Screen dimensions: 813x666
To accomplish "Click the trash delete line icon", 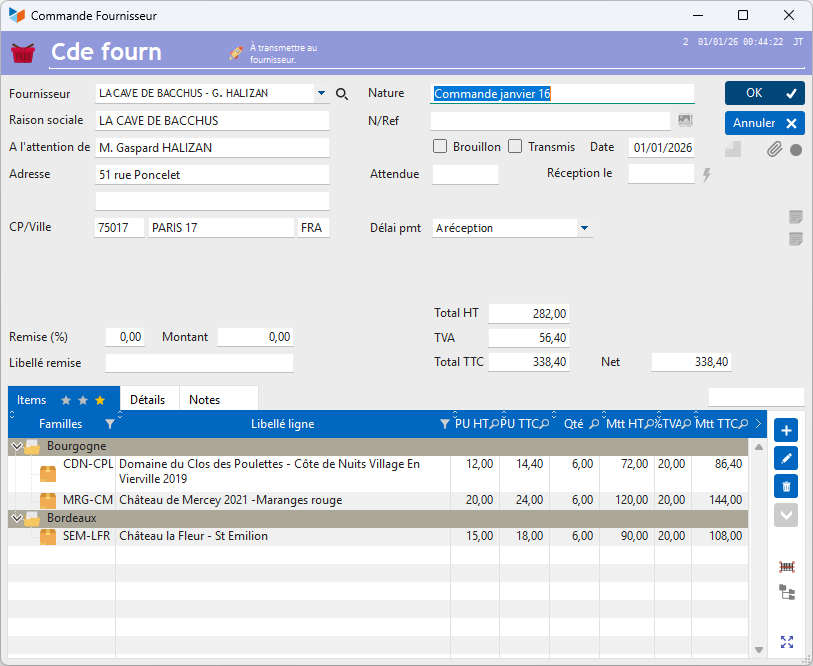I will click(786, 486).
